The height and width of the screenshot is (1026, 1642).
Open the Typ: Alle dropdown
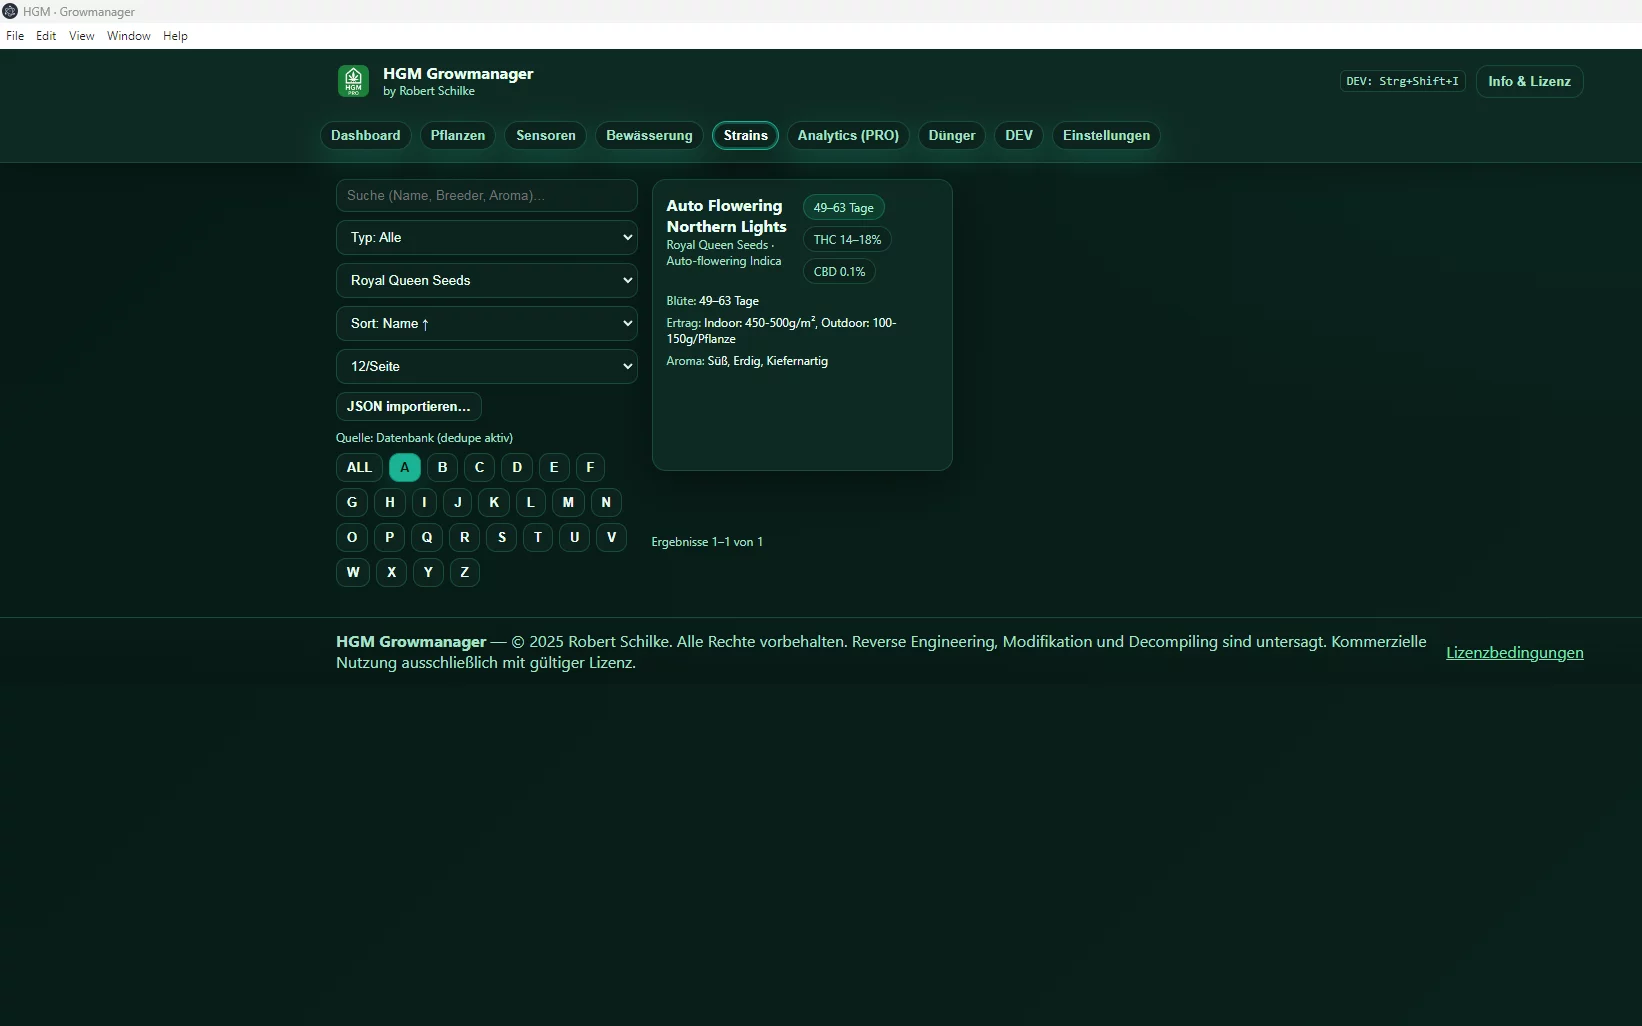click(486, 238)
